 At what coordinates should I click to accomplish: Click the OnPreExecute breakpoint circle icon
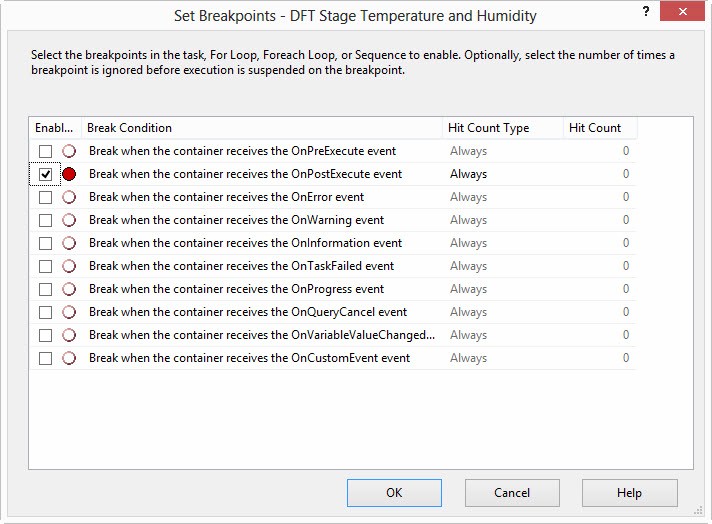69,151
